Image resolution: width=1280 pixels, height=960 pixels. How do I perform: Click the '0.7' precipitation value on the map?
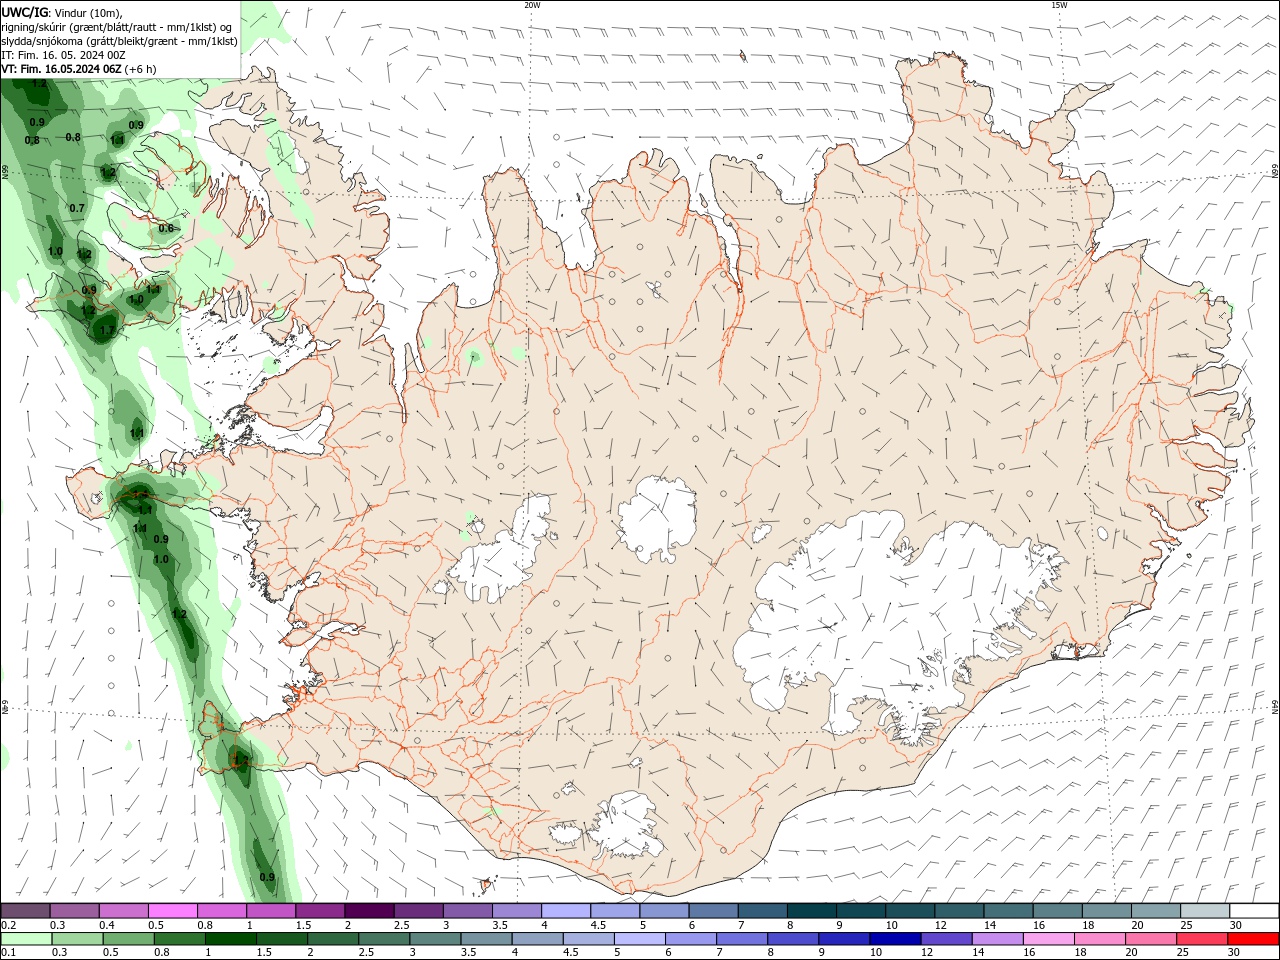(77, 208)
